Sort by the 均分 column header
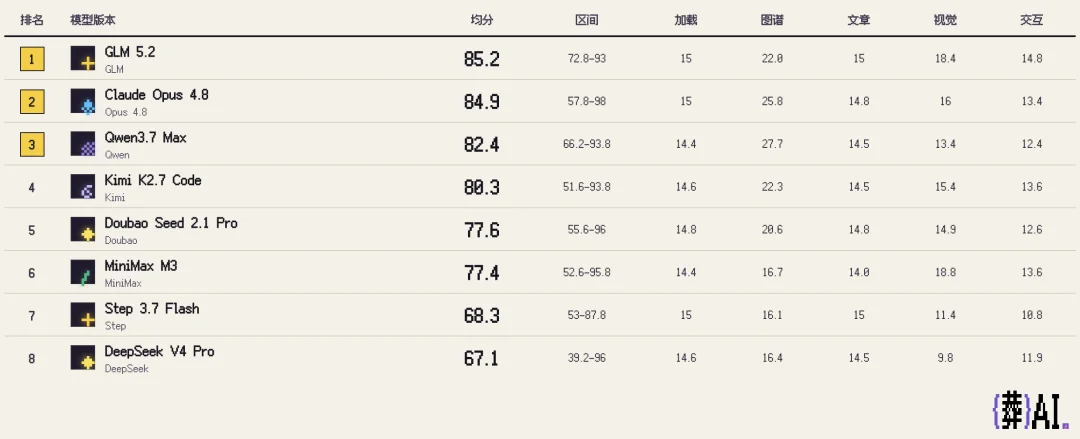 coord(481,20)
